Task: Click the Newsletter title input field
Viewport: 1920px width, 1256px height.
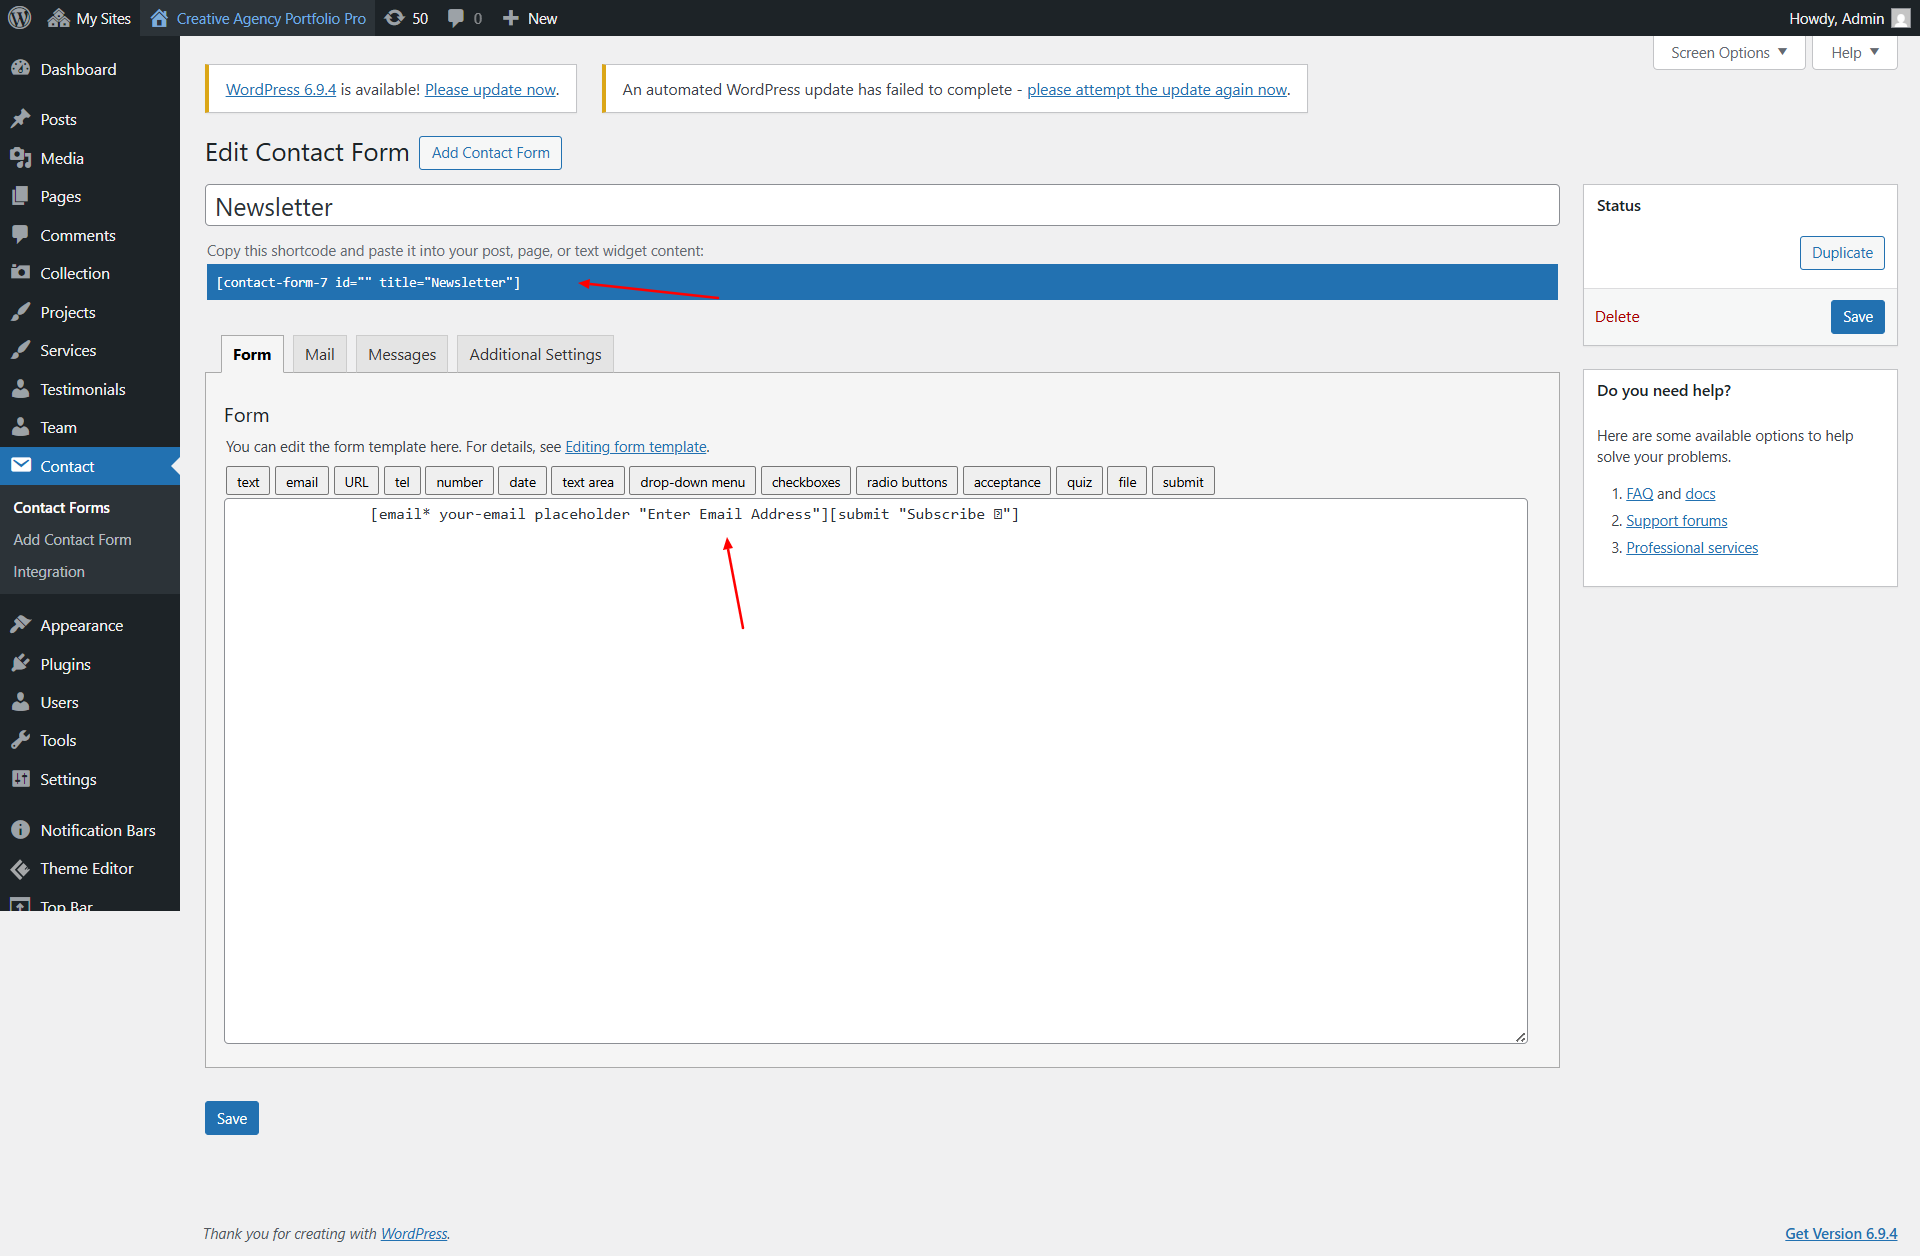Action: [x=882, y=206]
